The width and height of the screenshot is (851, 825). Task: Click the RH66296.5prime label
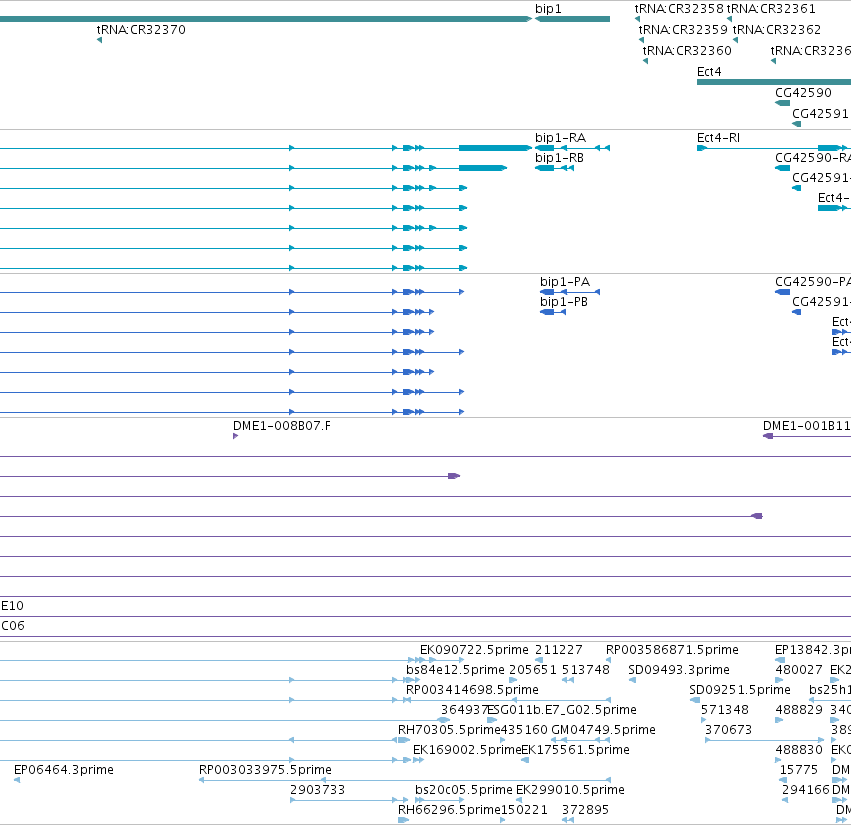click(448, 810)
